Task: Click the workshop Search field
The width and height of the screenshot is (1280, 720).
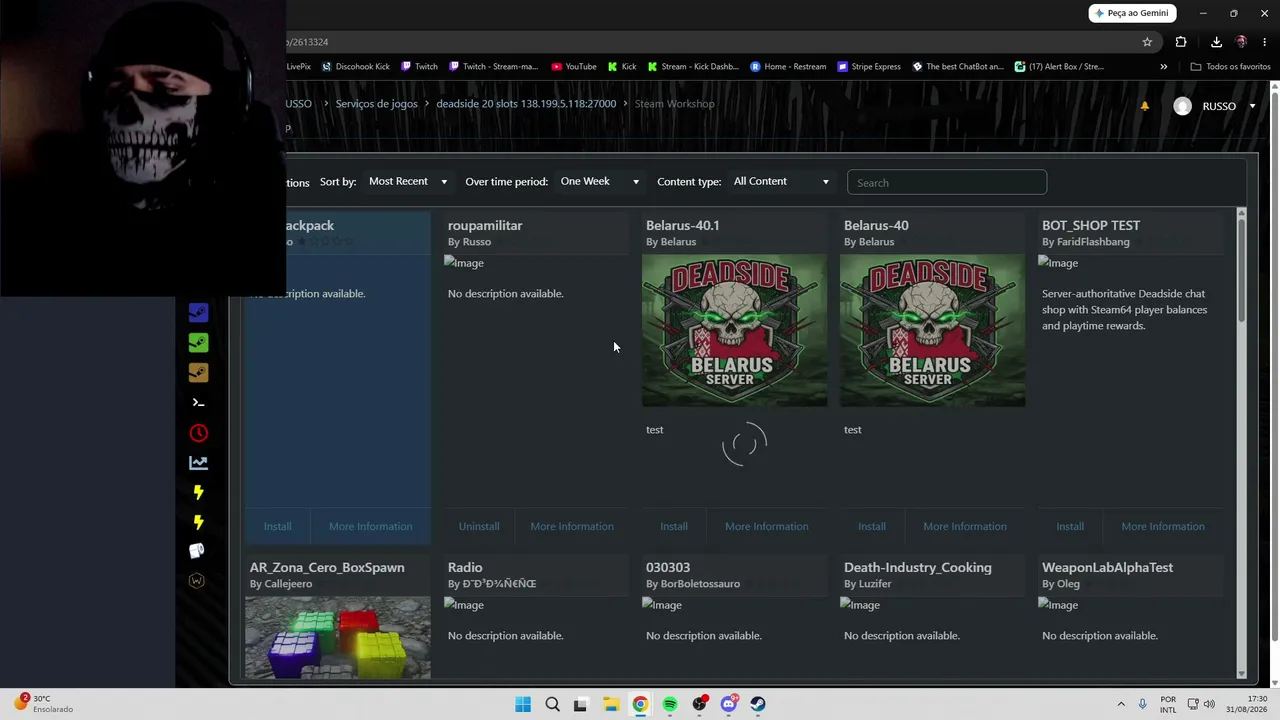Action: point(947,182)
